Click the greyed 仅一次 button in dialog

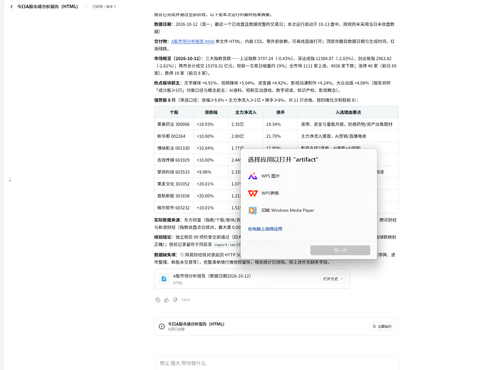click(x=340, y=250)
